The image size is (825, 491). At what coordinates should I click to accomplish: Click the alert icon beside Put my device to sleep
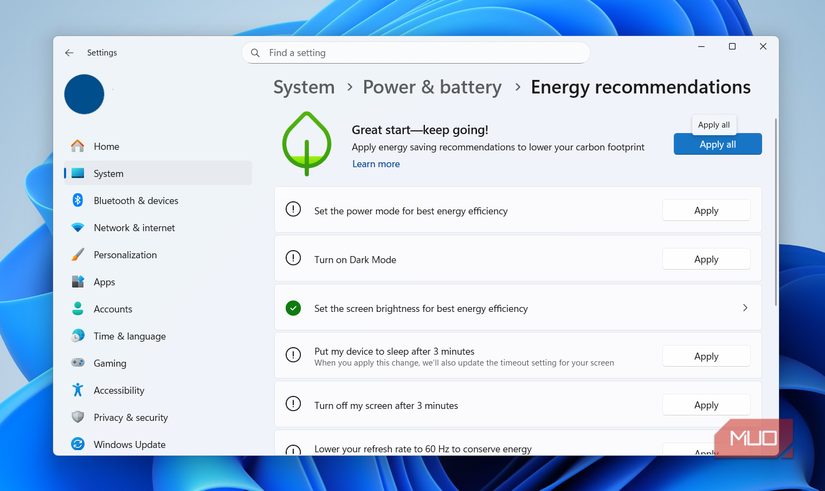(x=293, y=355)
